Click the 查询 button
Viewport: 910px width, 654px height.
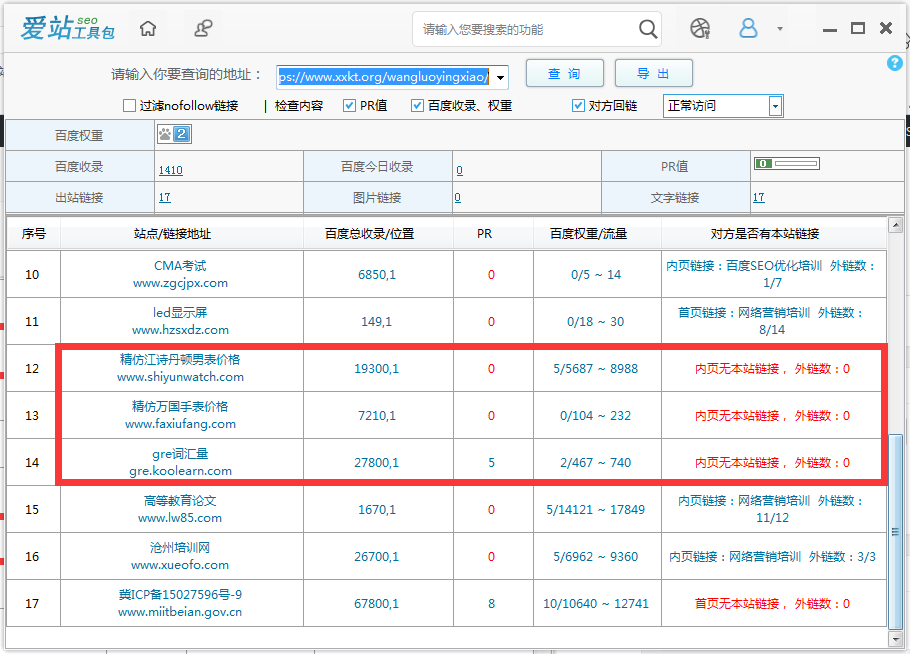click(x=565, y=74)
